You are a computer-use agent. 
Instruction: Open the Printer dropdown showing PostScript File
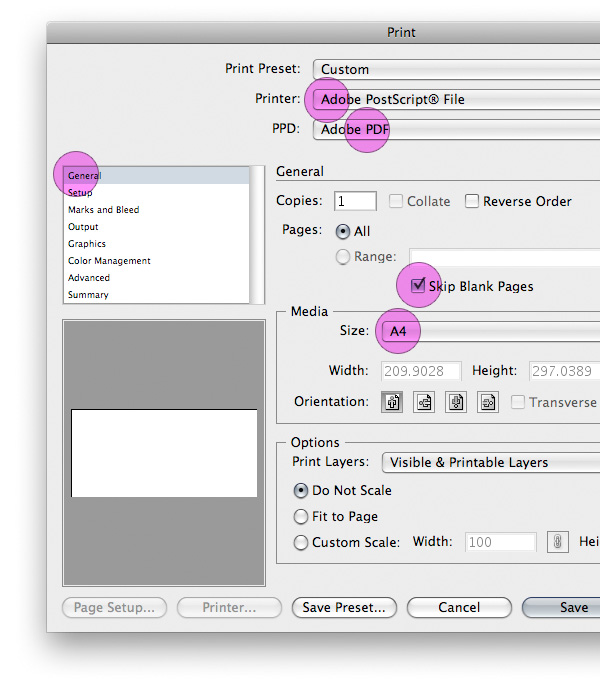point(456,99)
